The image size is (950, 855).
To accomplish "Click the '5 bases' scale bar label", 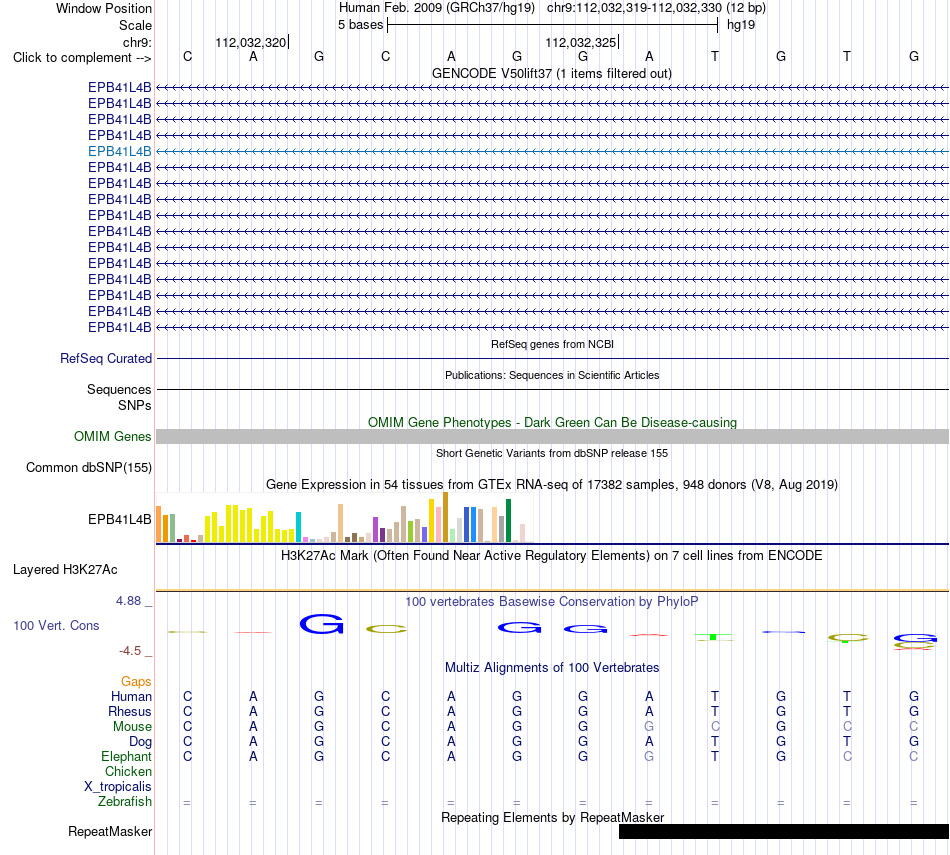I will [360, 25].
